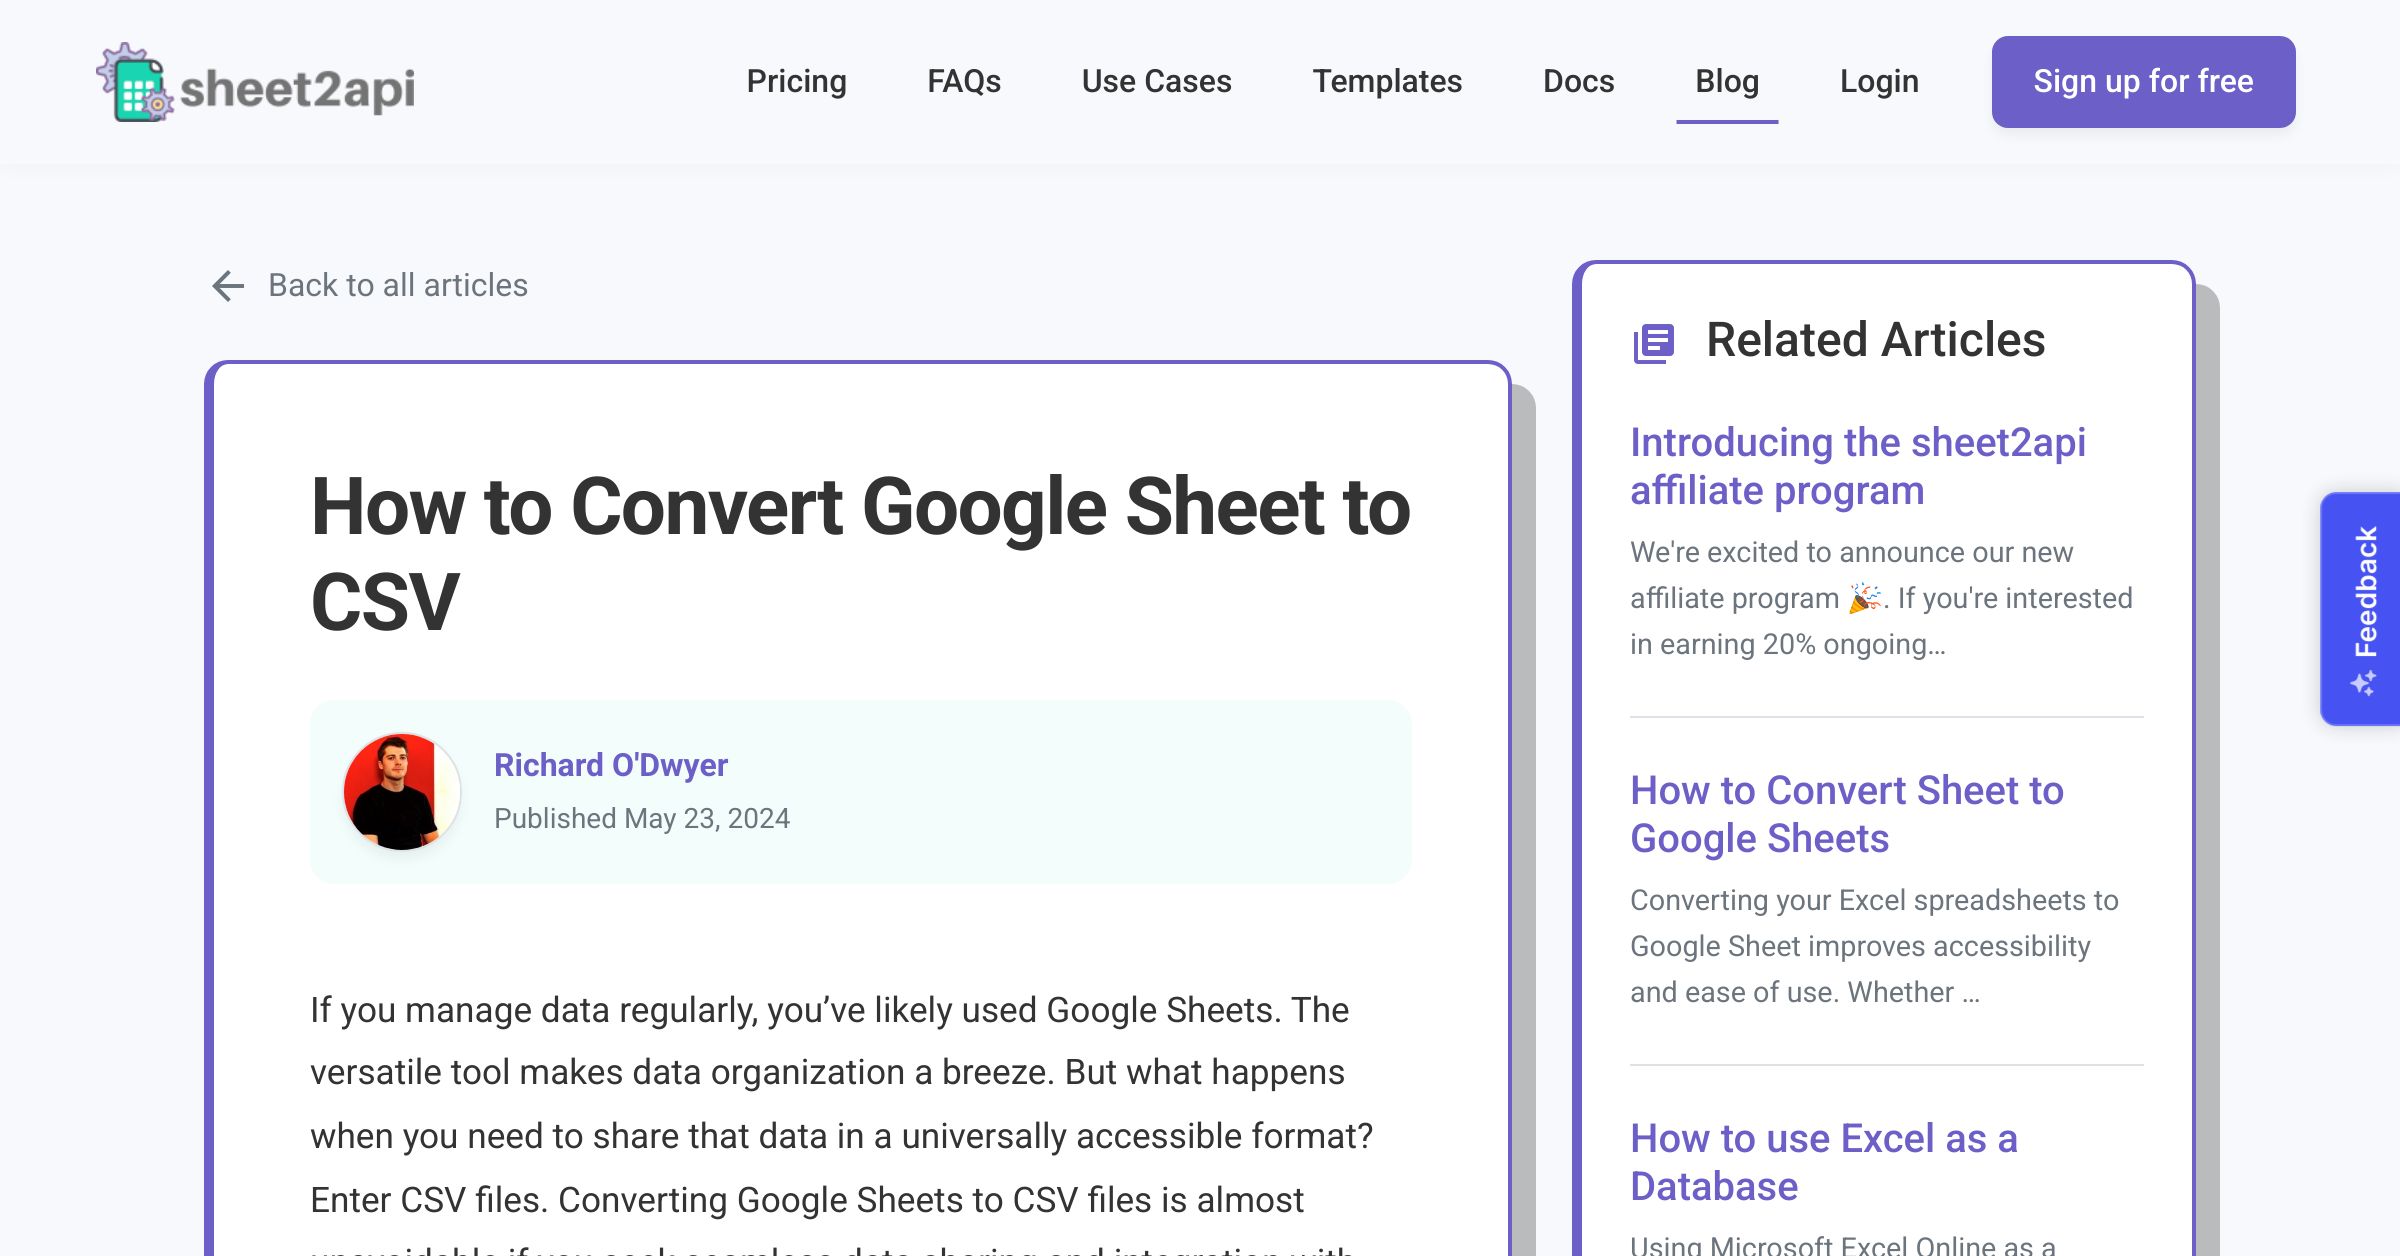Open 'How to Convert Sheet to Google Sheets' article

click(x=1848, y=813)
